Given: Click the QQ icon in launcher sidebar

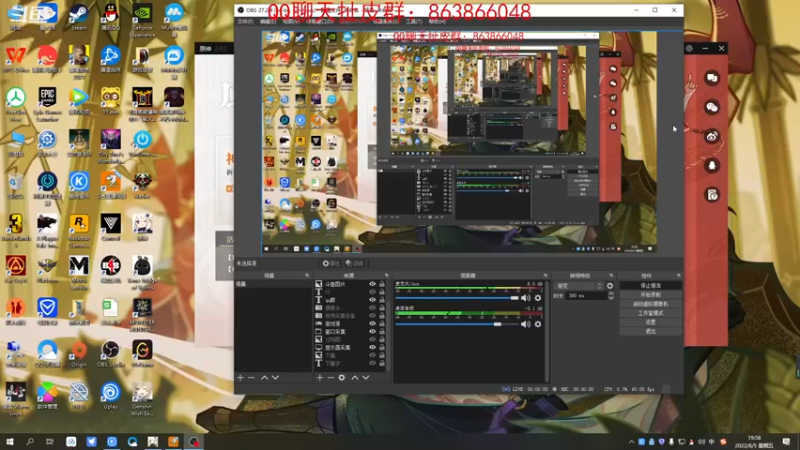Looking at the screenshot, I should tap(712, 165).
